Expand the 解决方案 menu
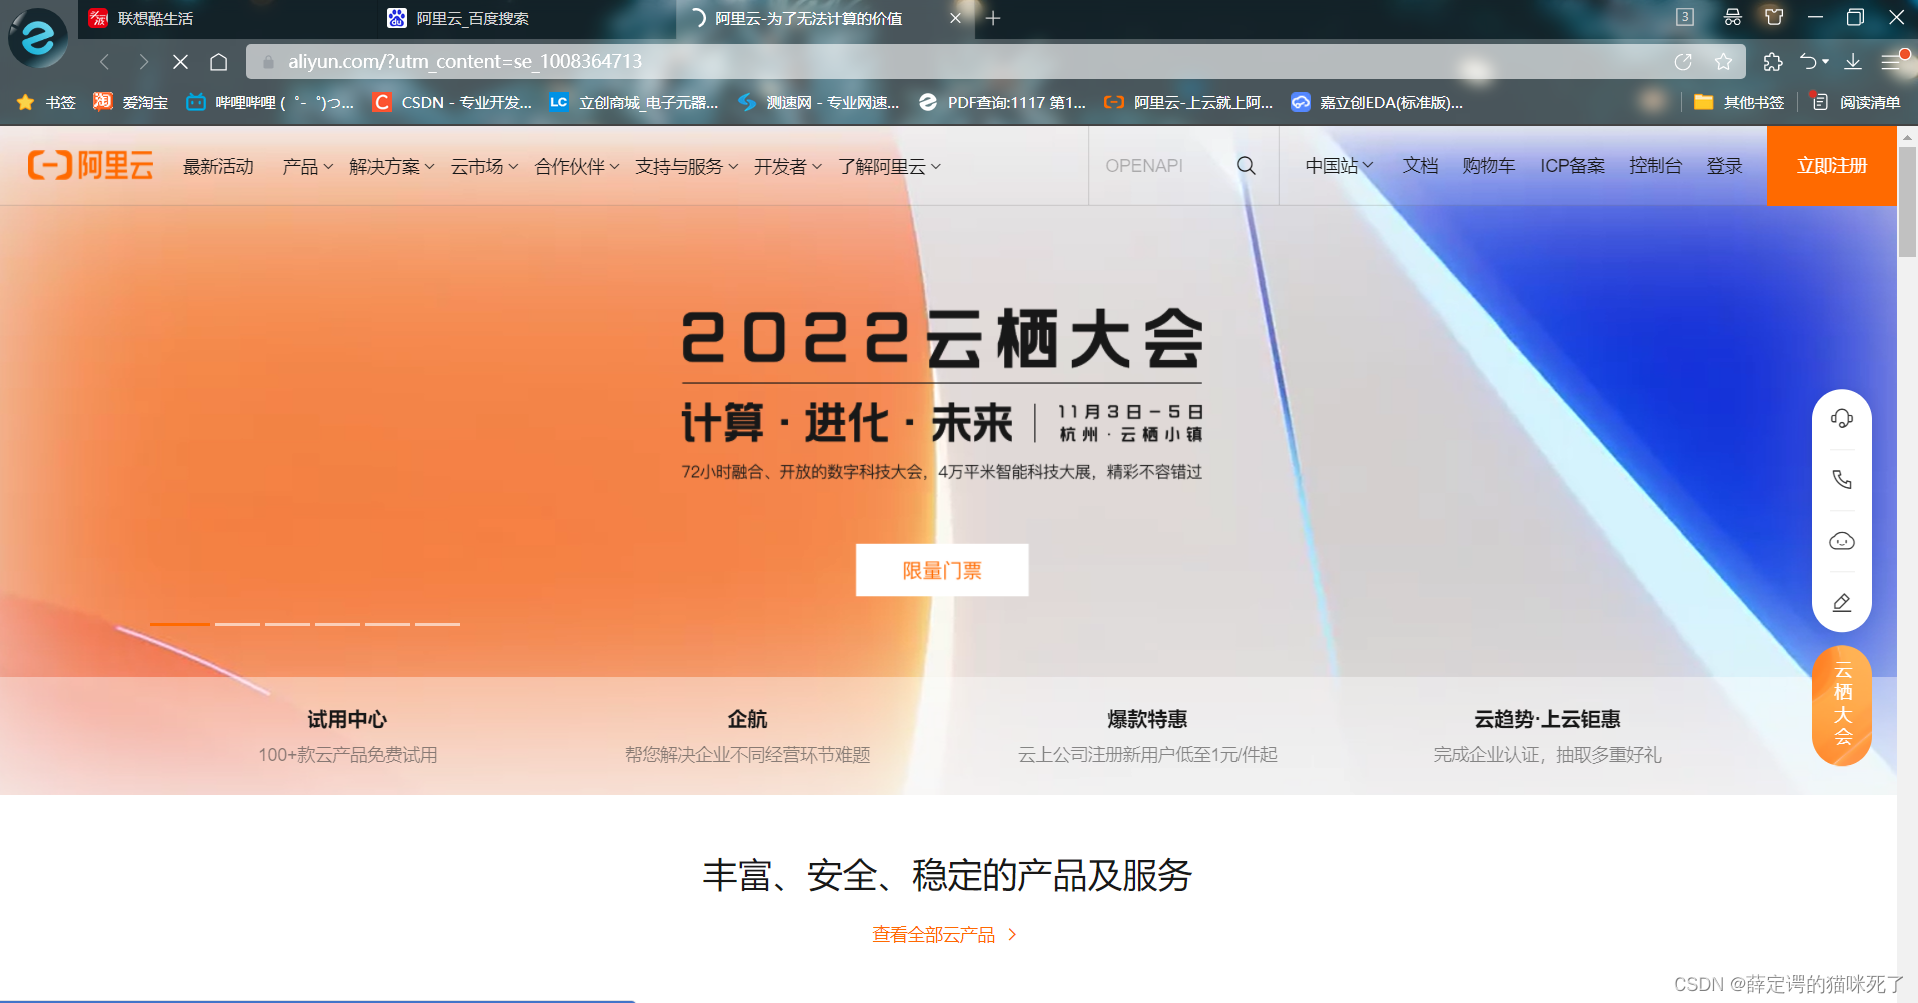Screen dimensions: 1918x1003 [392, 166]
